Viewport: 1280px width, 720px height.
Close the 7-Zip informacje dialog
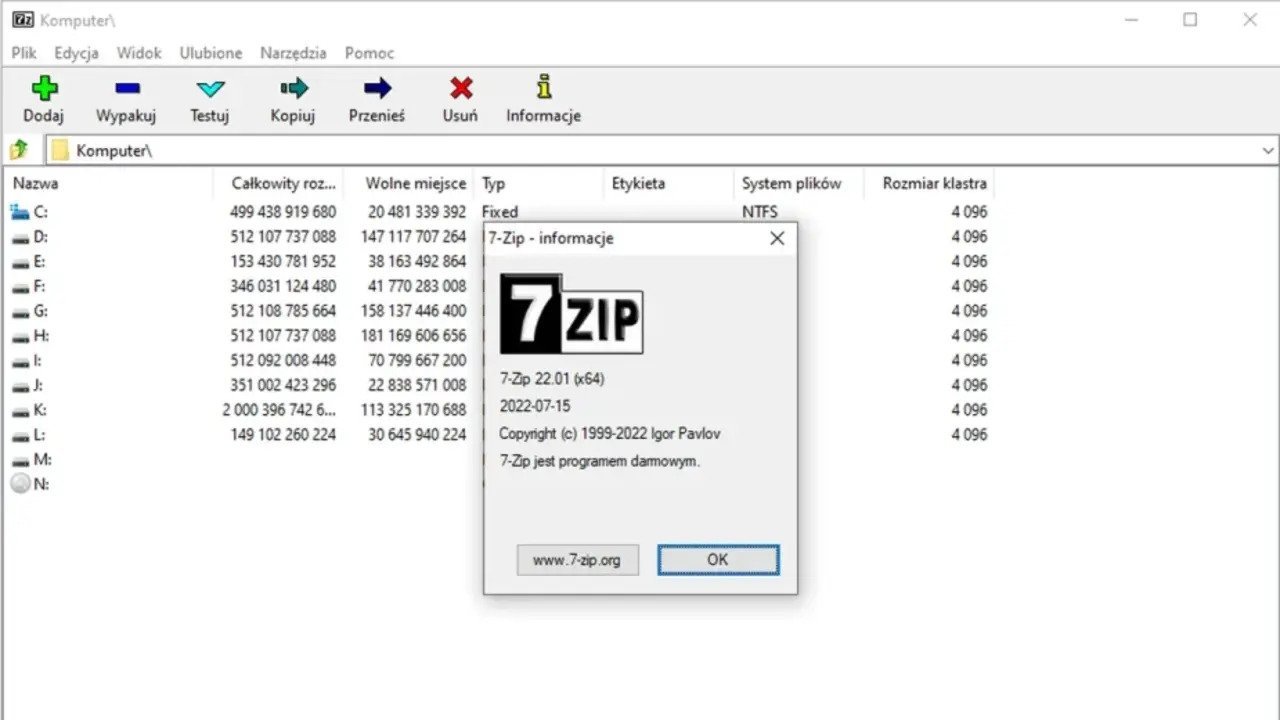click(777, 238)
